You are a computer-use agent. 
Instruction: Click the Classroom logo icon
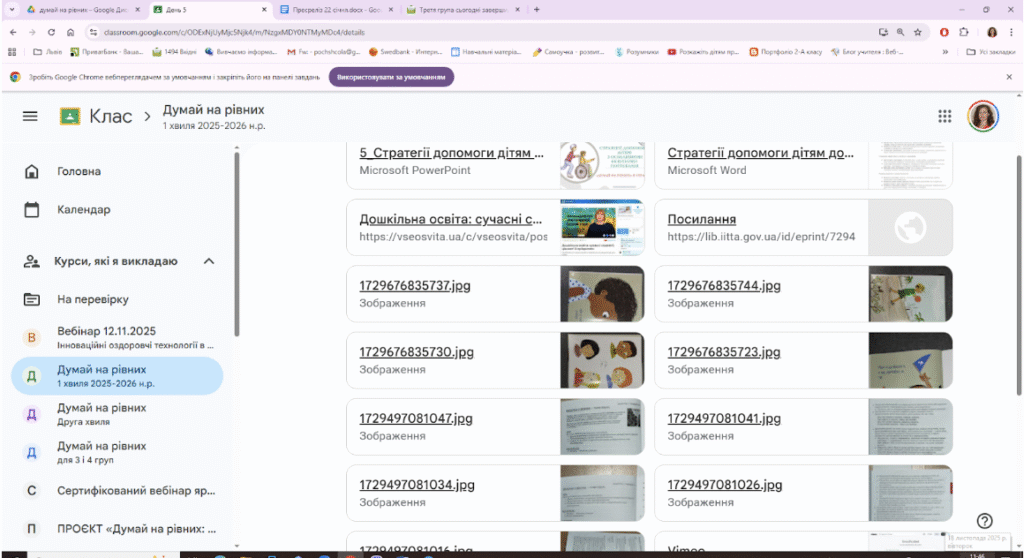click(x=70, y=116)
